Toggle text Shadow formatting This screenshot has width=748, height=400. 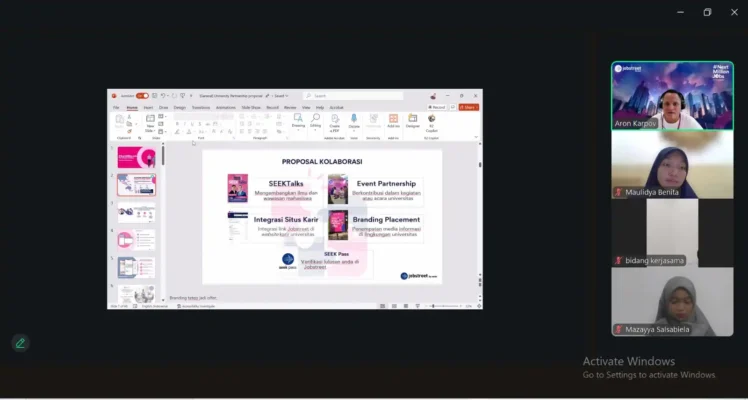199,124
